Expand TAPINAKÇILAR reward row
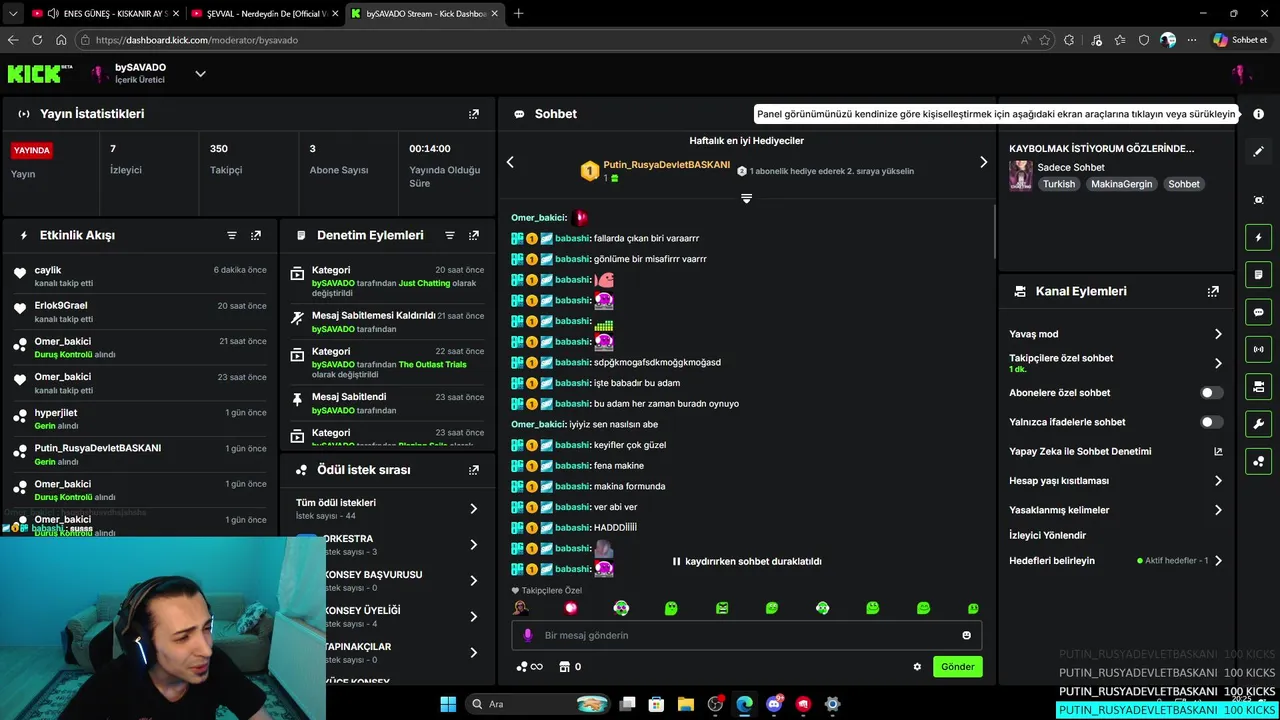This screenshot has height=720, width=1280. pos(387,653)
